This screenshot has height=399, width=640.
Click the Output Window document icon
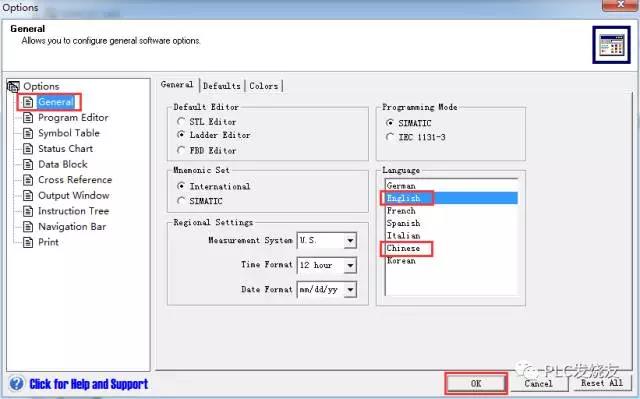(28, 195)
